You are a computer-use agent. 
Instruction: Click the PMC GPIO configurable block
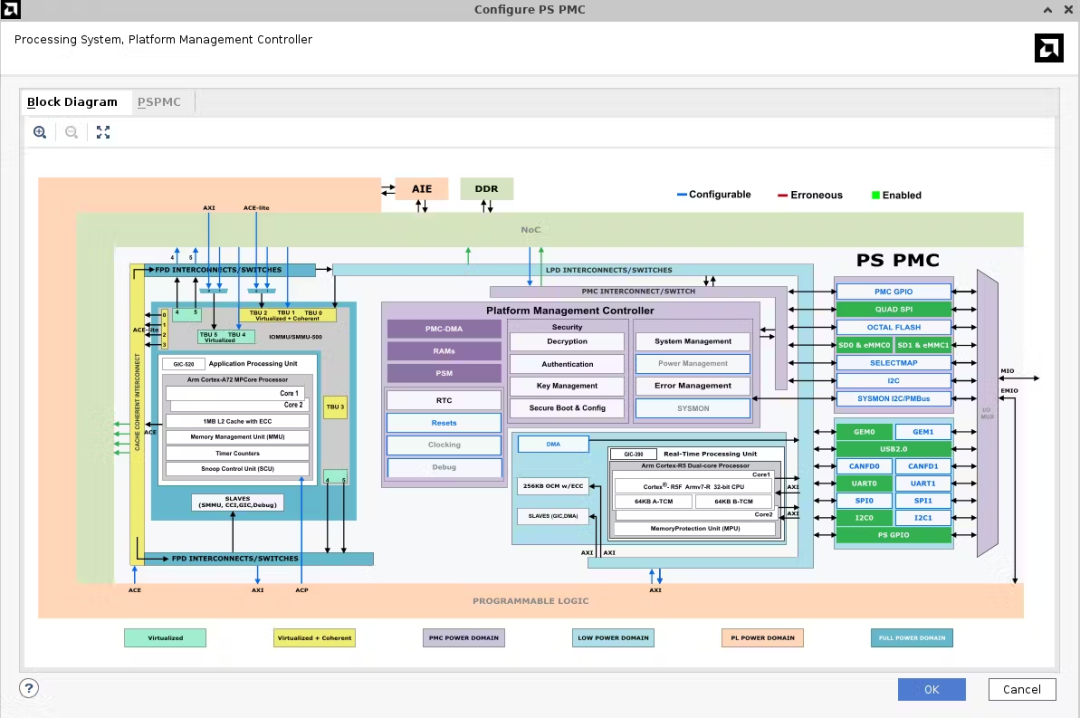(893, 291)
